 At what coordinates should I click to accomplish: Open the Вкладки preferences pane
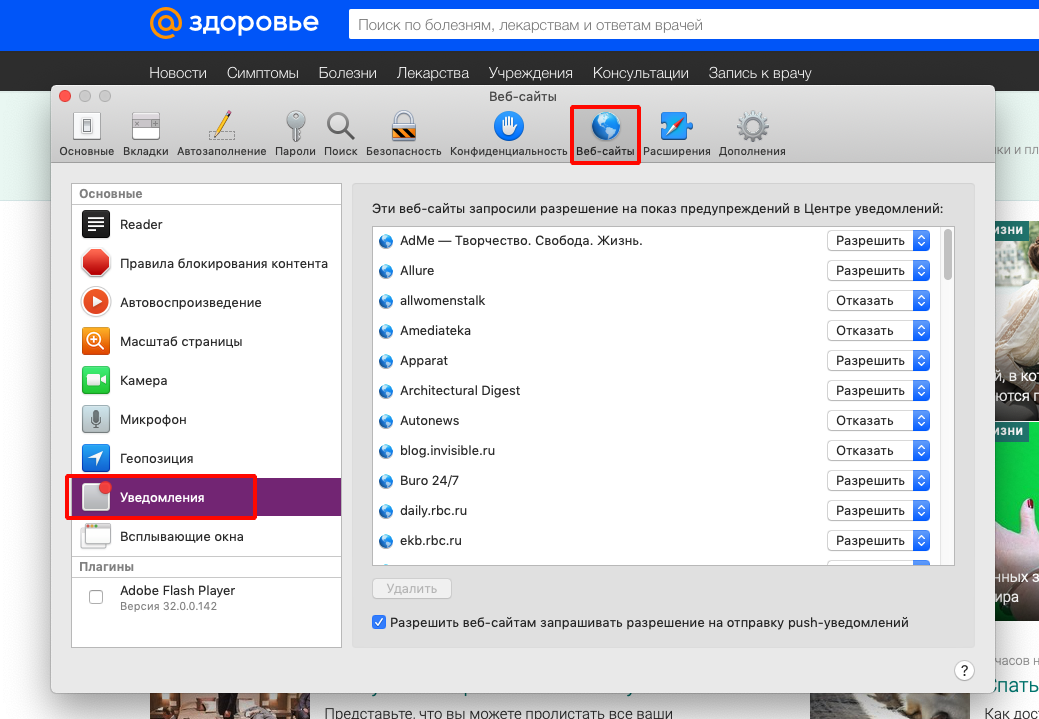(146, 135)
